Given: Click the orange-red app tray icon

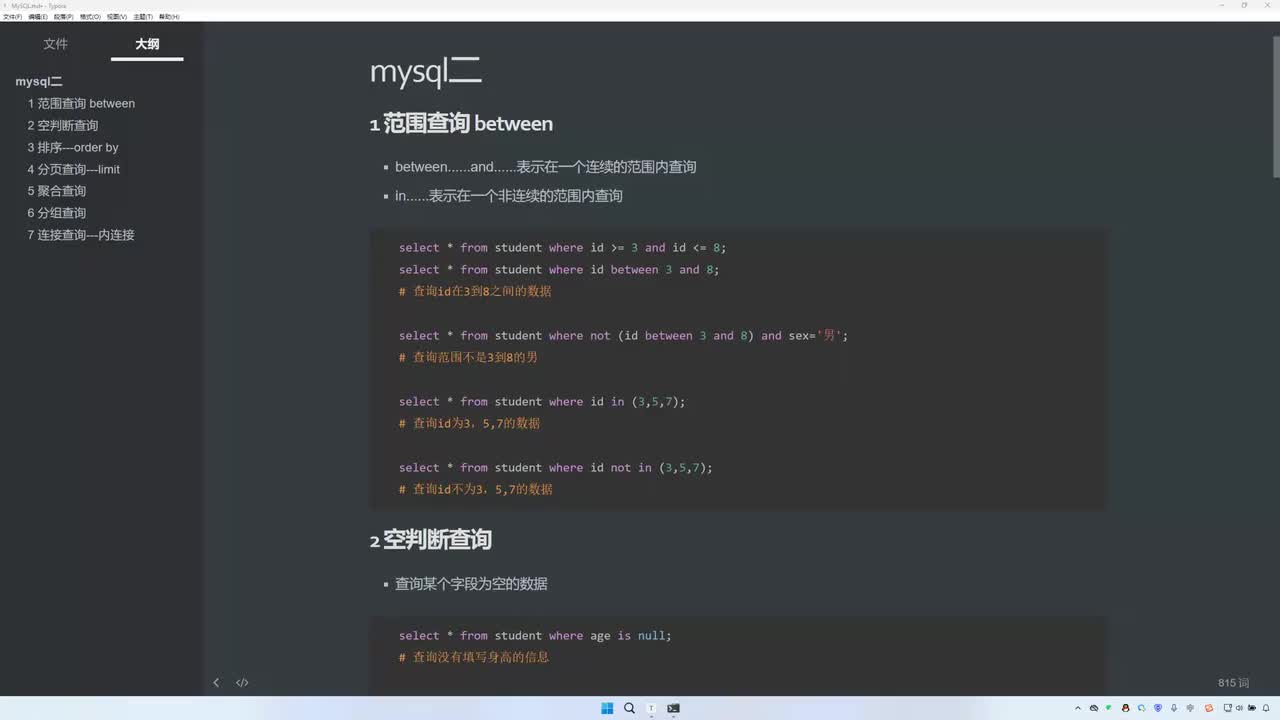Looking at the screenshot, I should (1208, 708).
